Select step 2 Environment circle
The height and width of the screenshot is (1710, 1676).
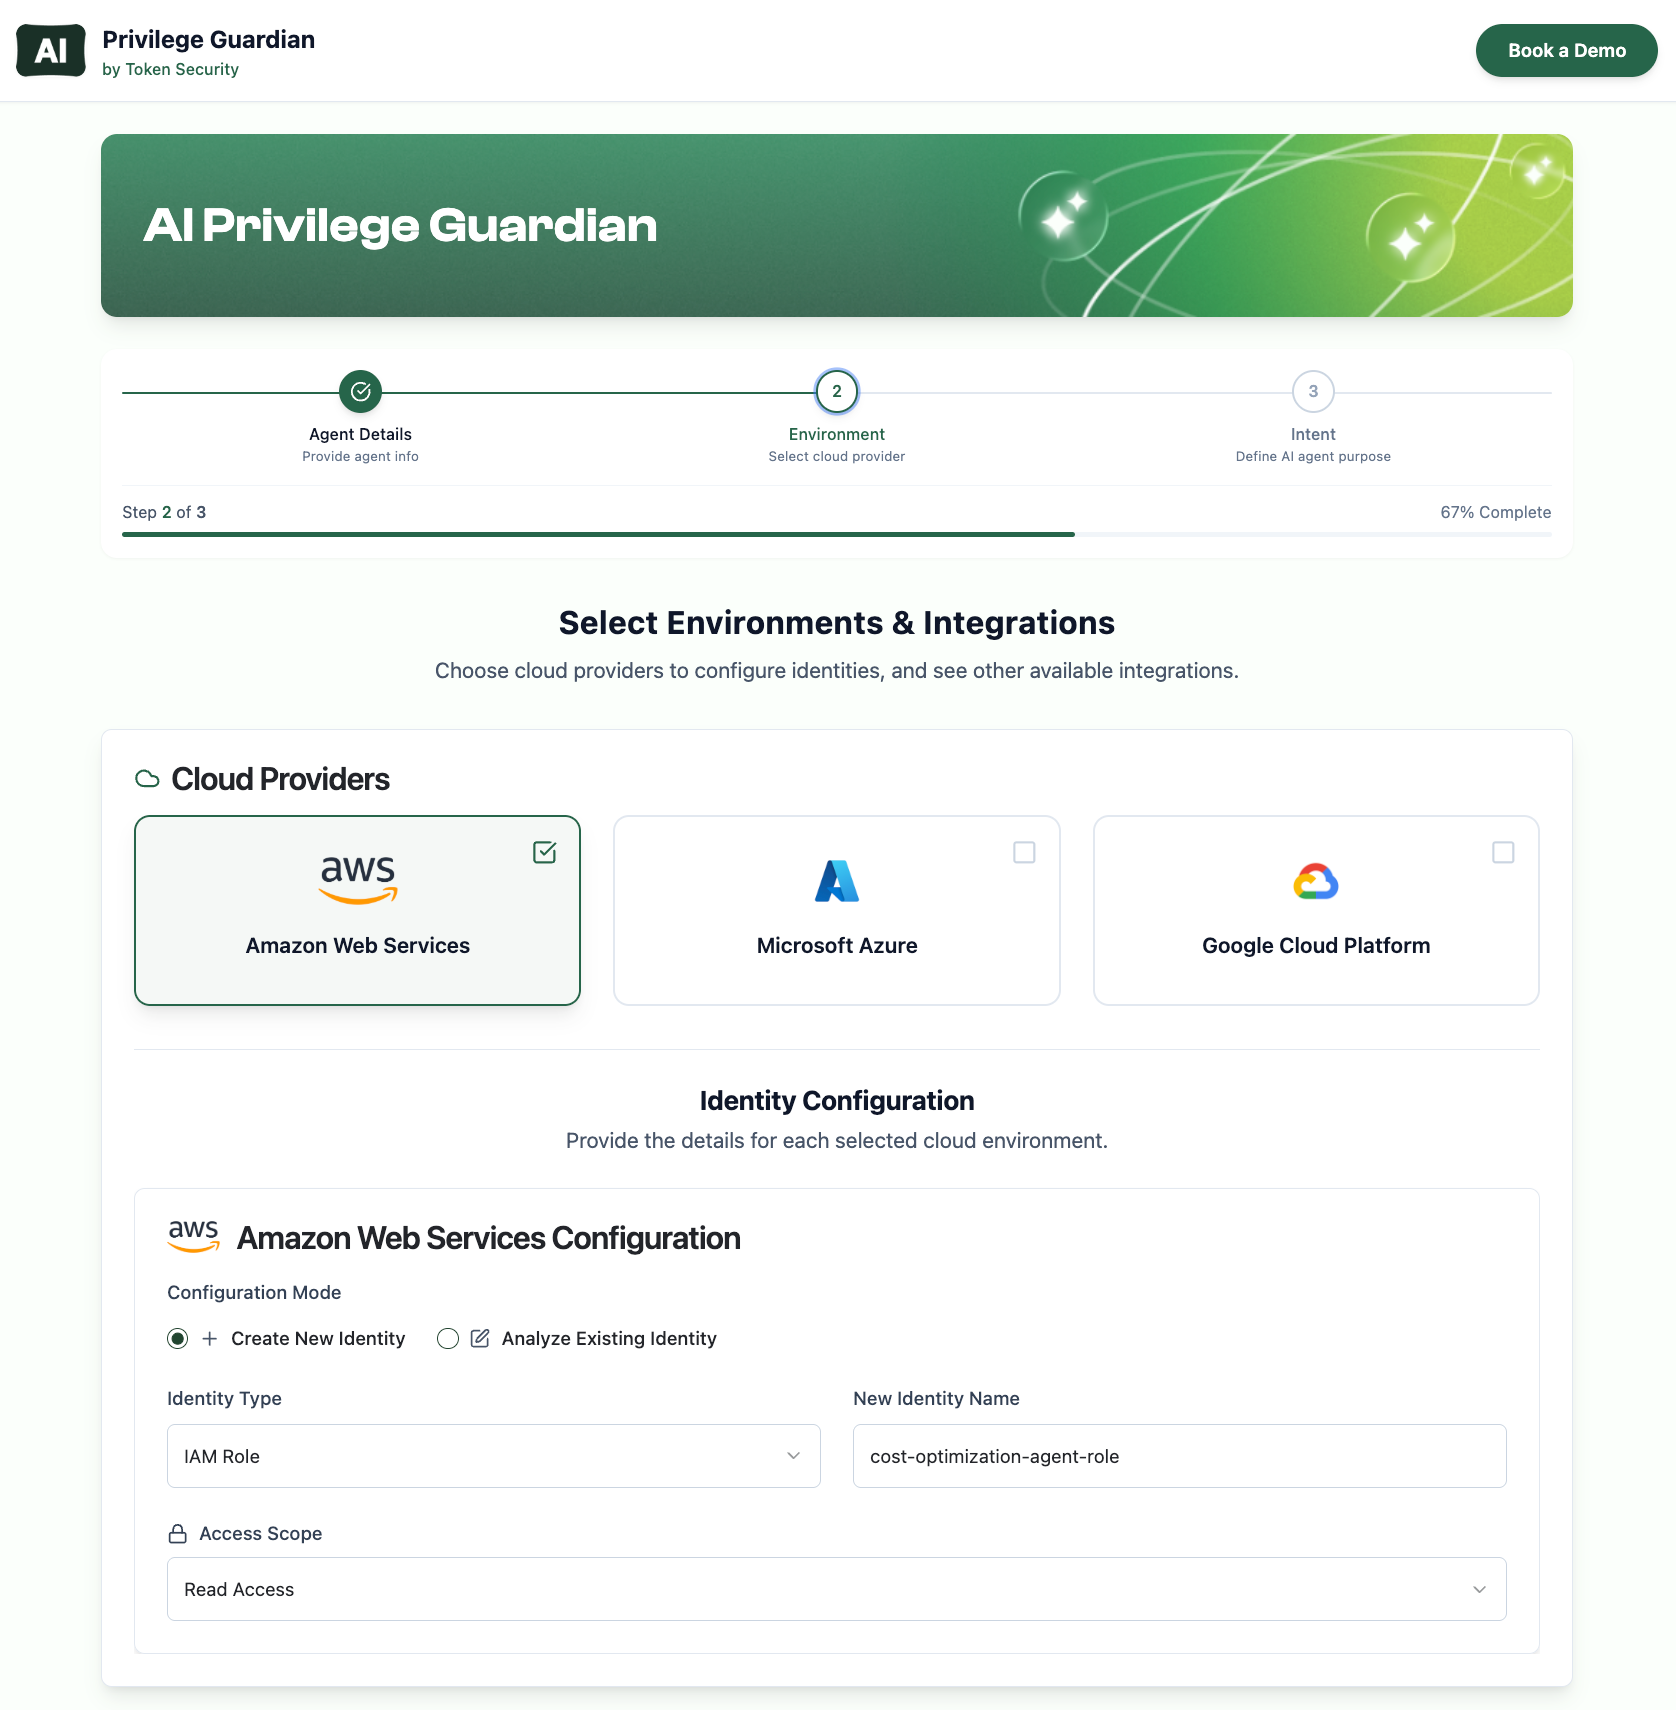click(837, 392)
